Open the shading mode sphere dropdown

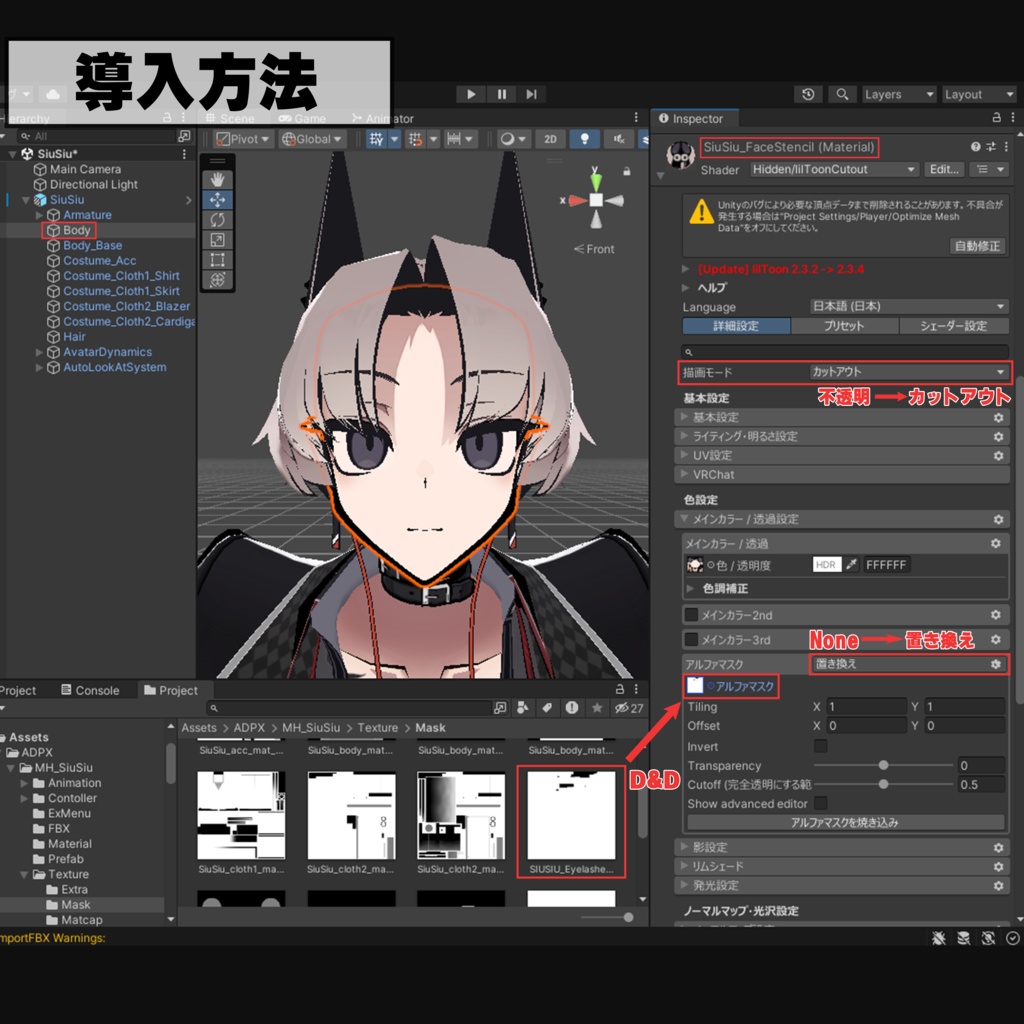513,138
